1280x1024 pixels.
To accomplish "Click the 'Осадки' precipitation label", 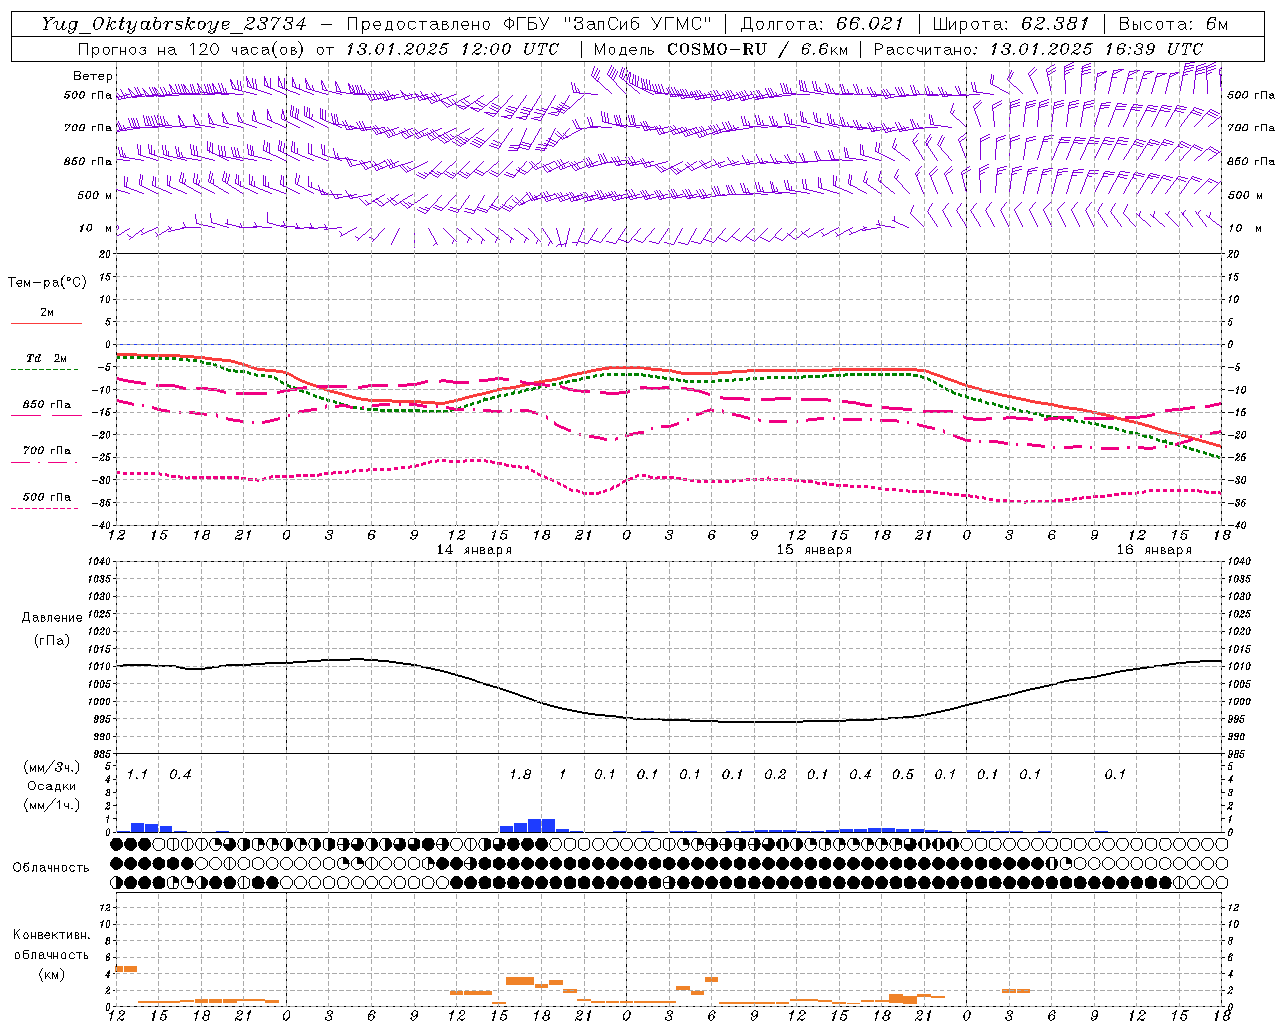I will coord(51,786).
